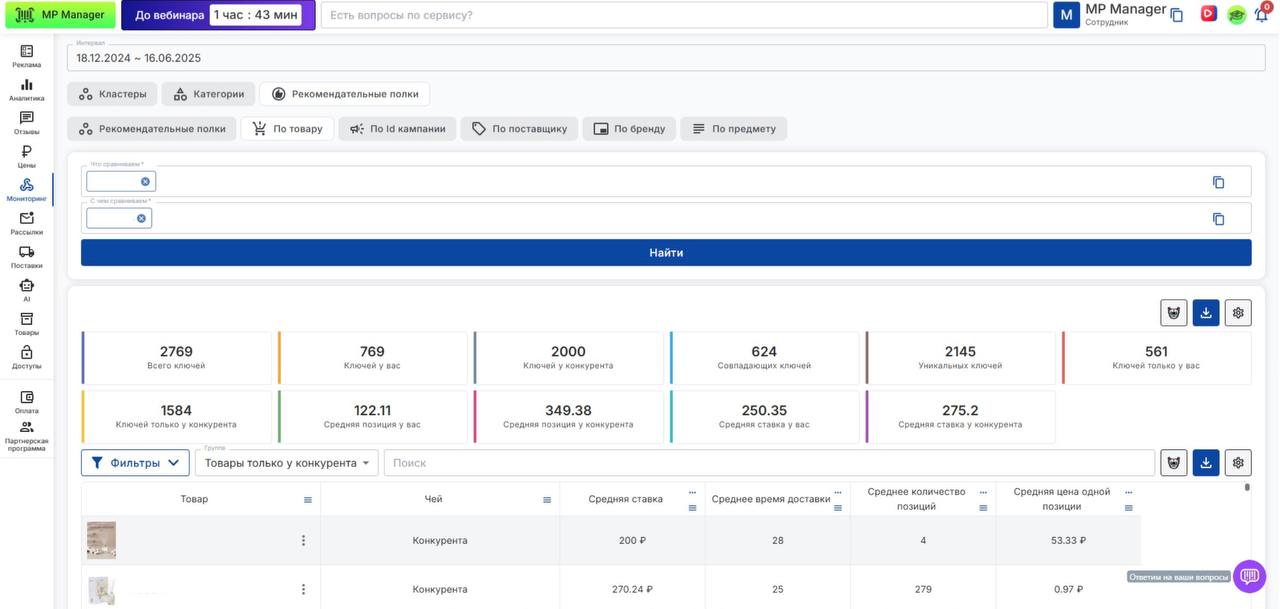Open the Цены sidebar section
The width and height of the screenshot is (1280, 609).
coord(26,157)
